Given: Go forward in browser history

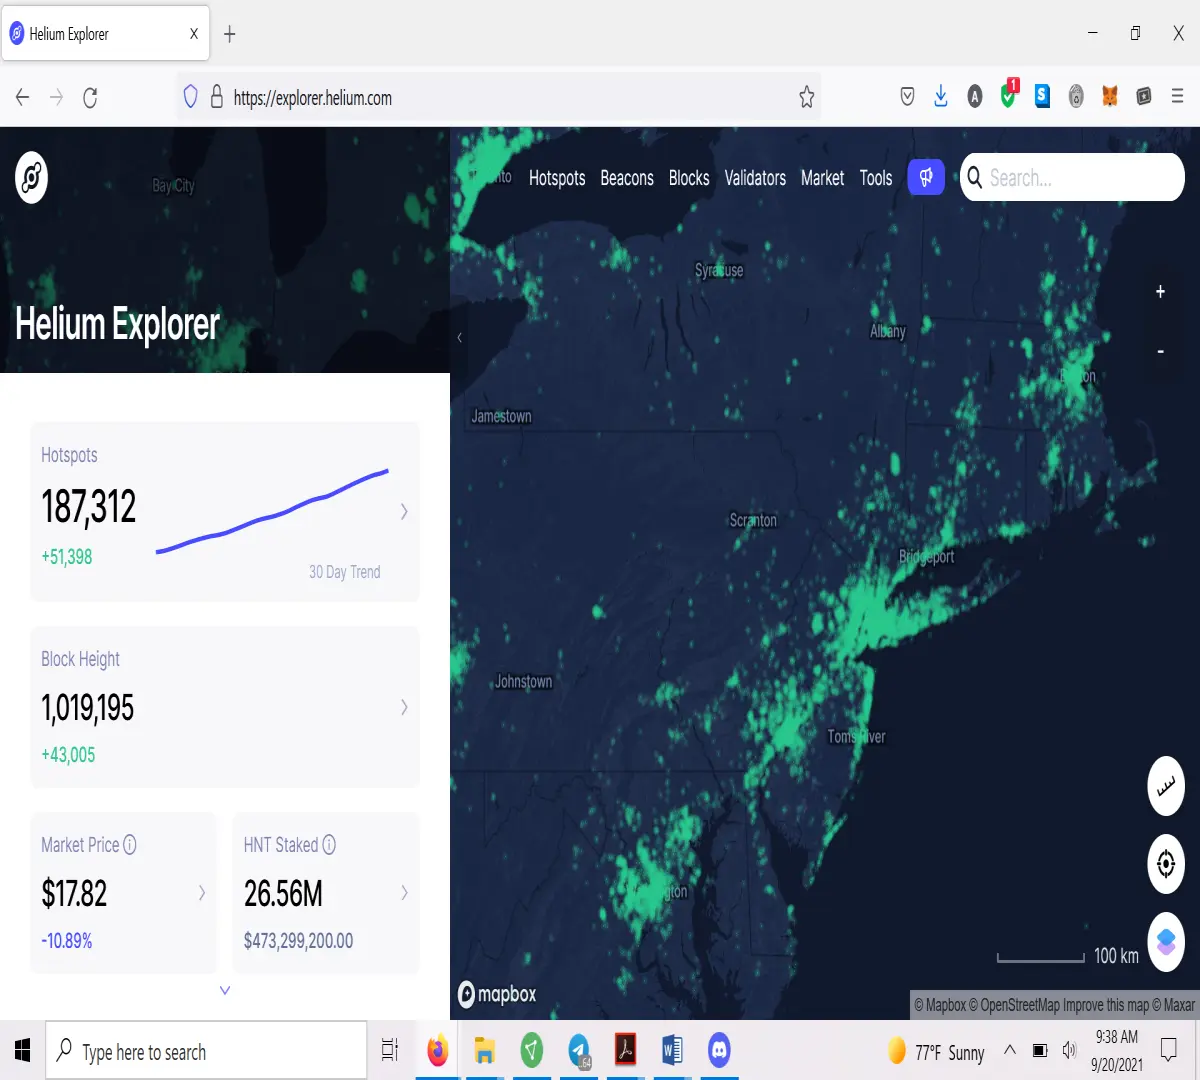Looking at the screenshot, I should [56, 97].
